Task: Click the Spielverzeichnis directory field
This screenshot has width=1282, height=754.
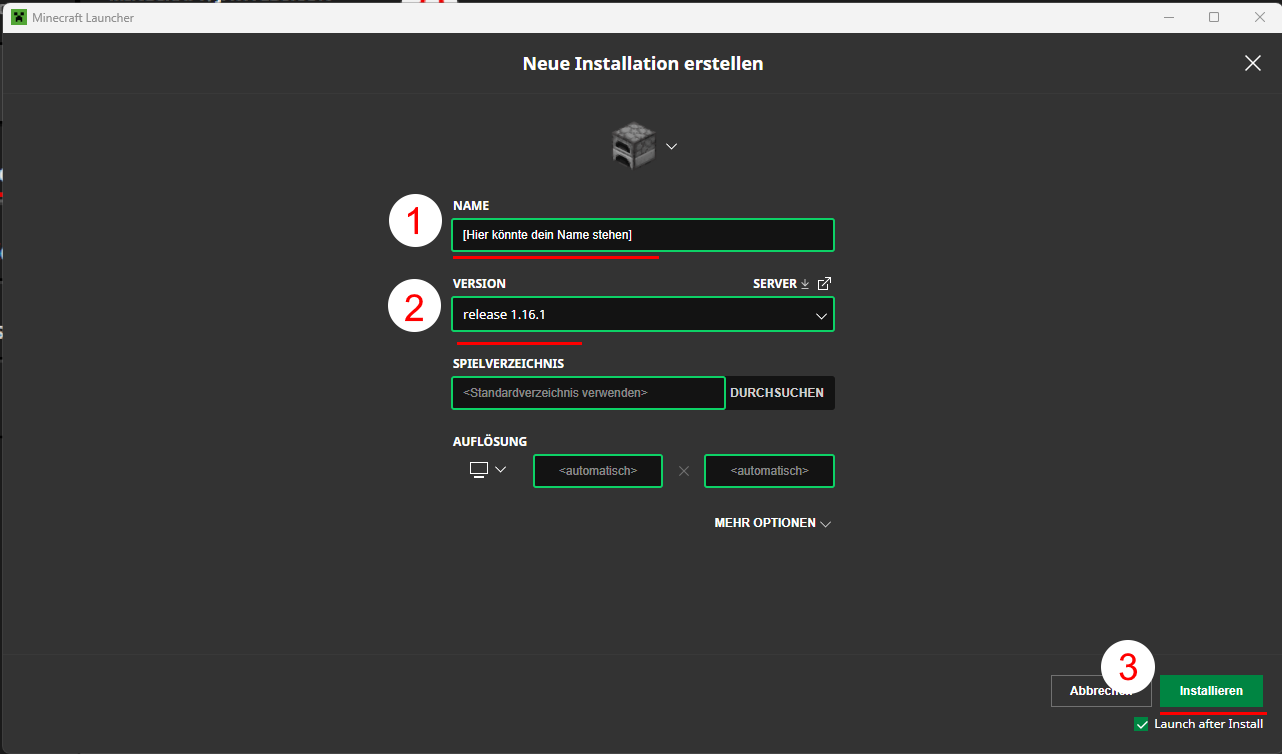Action: [x=588, y=393]
